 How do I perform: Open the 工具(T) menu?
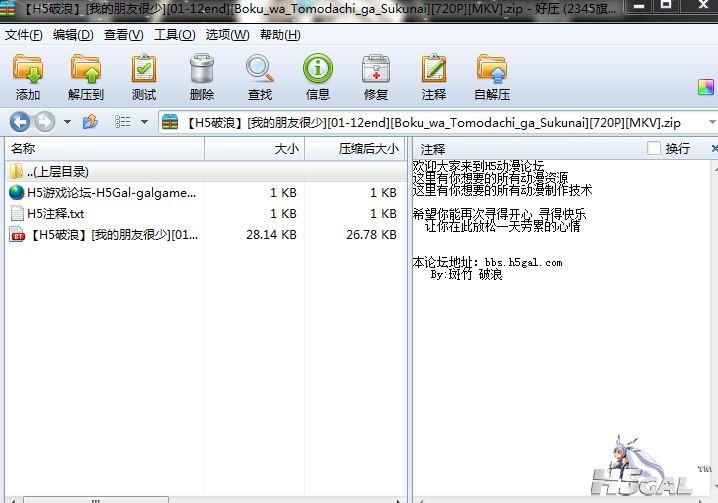[x=174, y=35]
